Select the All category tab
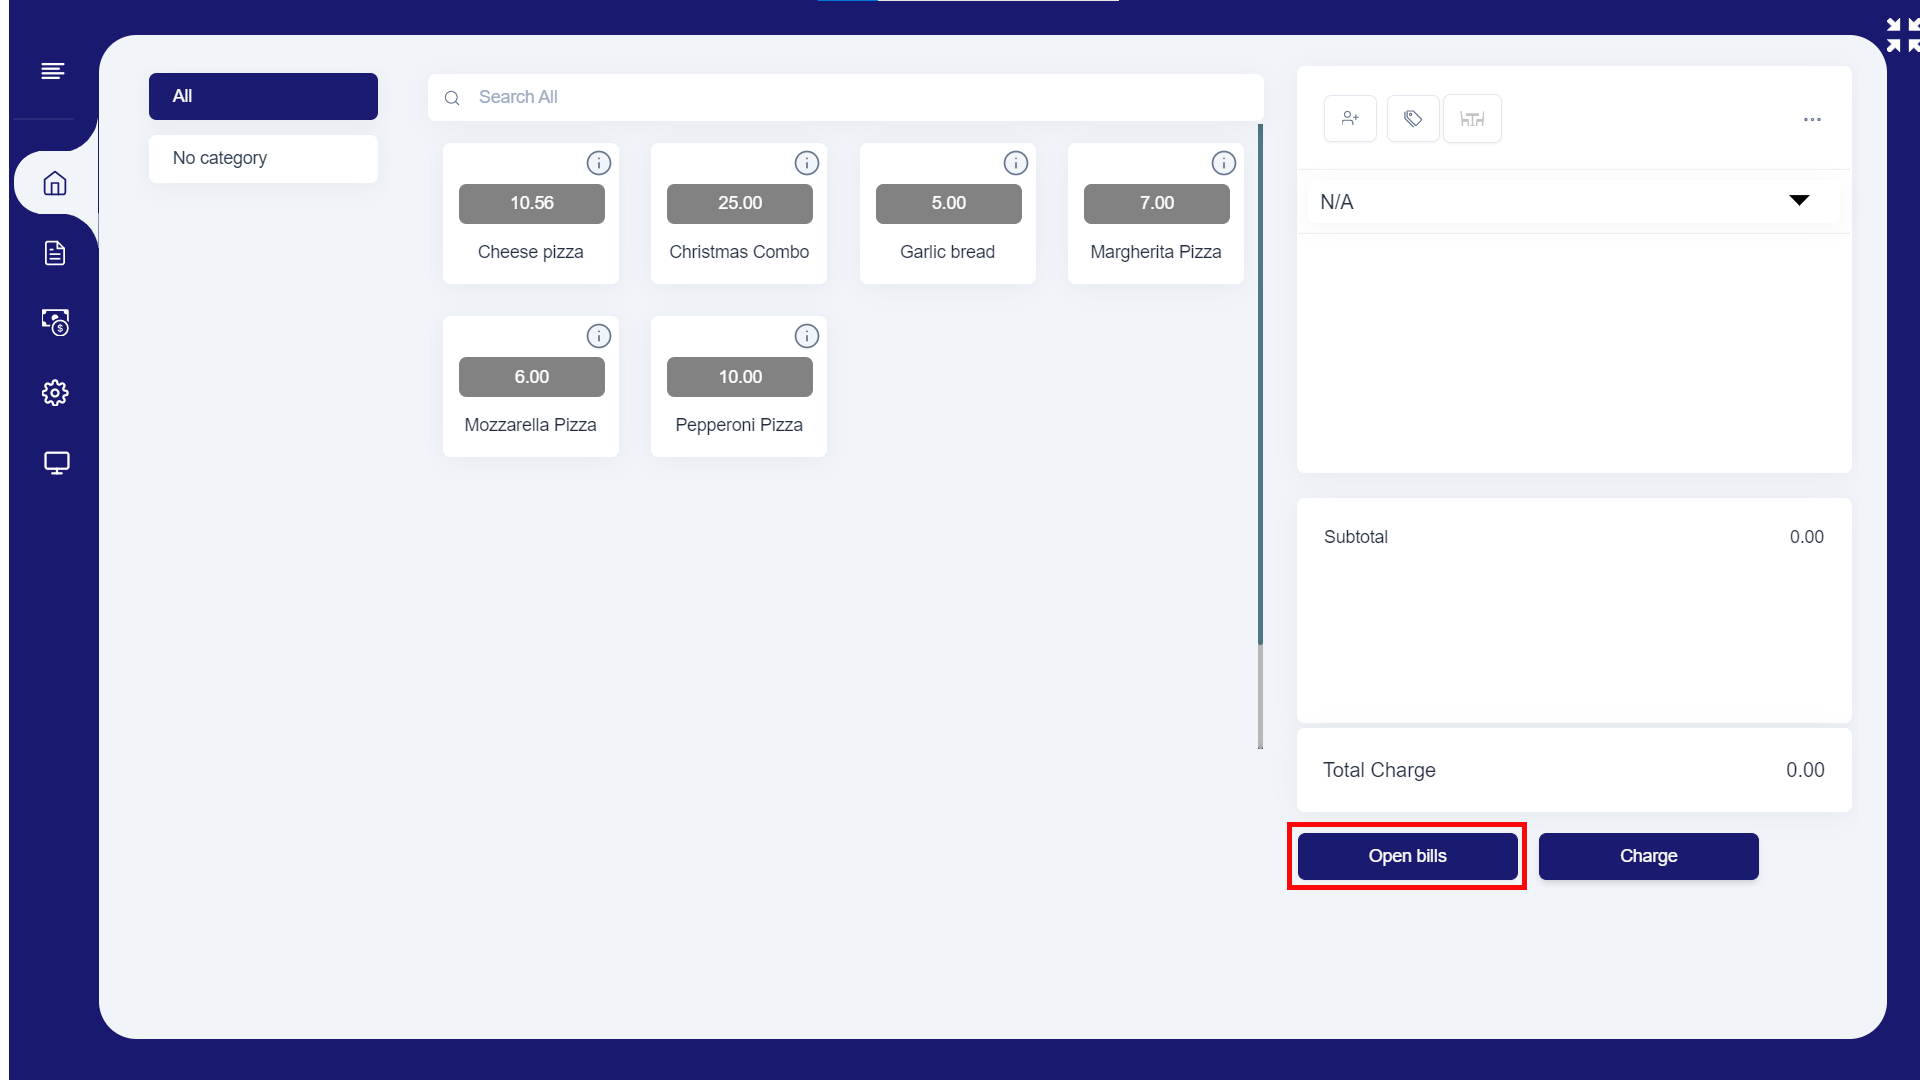Viewport: 1920px width, 1080px height. click(x=263, y=97)
